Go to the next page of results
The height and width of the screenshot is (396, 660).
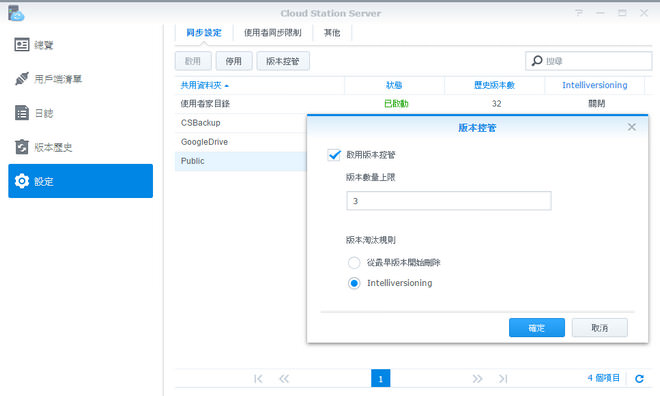477,379
